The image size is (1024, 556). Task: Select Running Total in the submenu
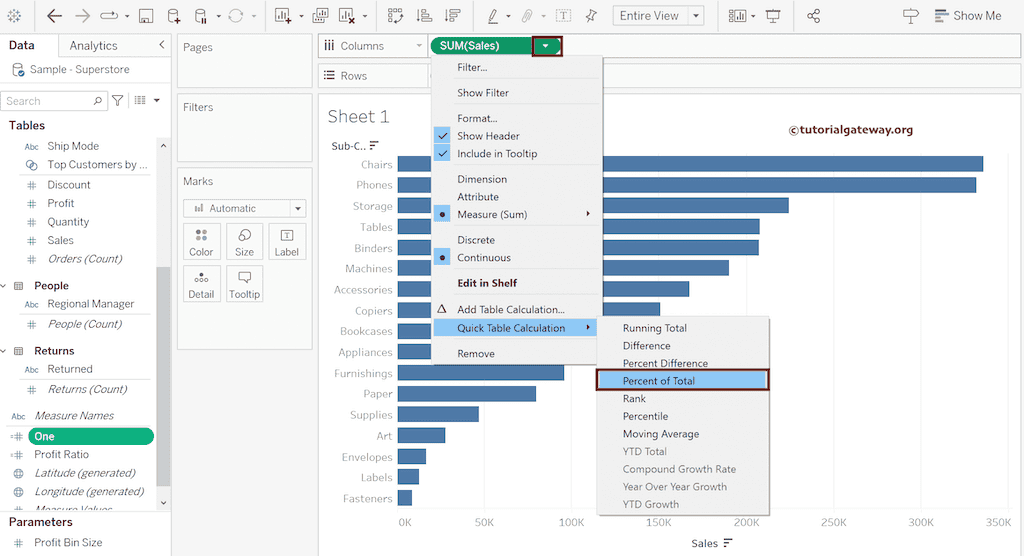(x=654, y=328)
